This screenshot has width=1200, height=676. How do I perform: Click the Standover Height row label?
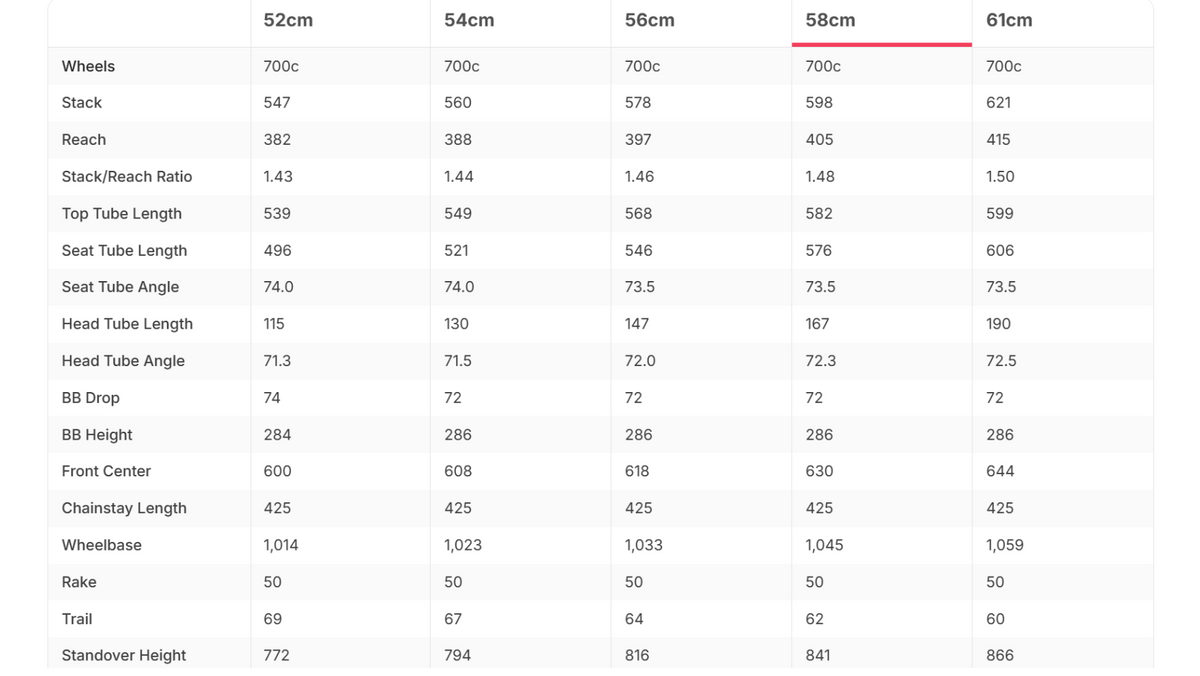coord(124,655)
